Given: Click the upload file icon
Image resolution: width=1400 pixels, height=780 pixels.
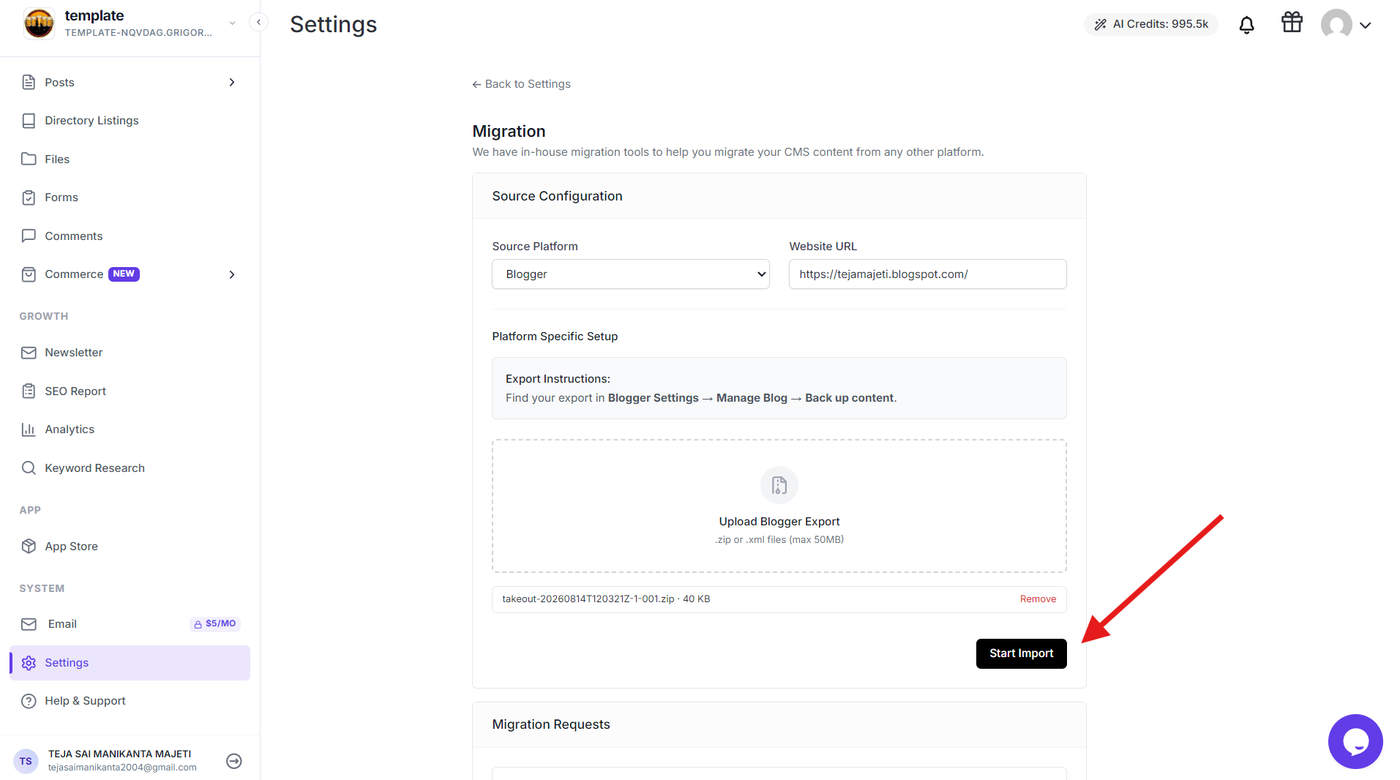Looking at the screenshot, I should coord(779,485).
